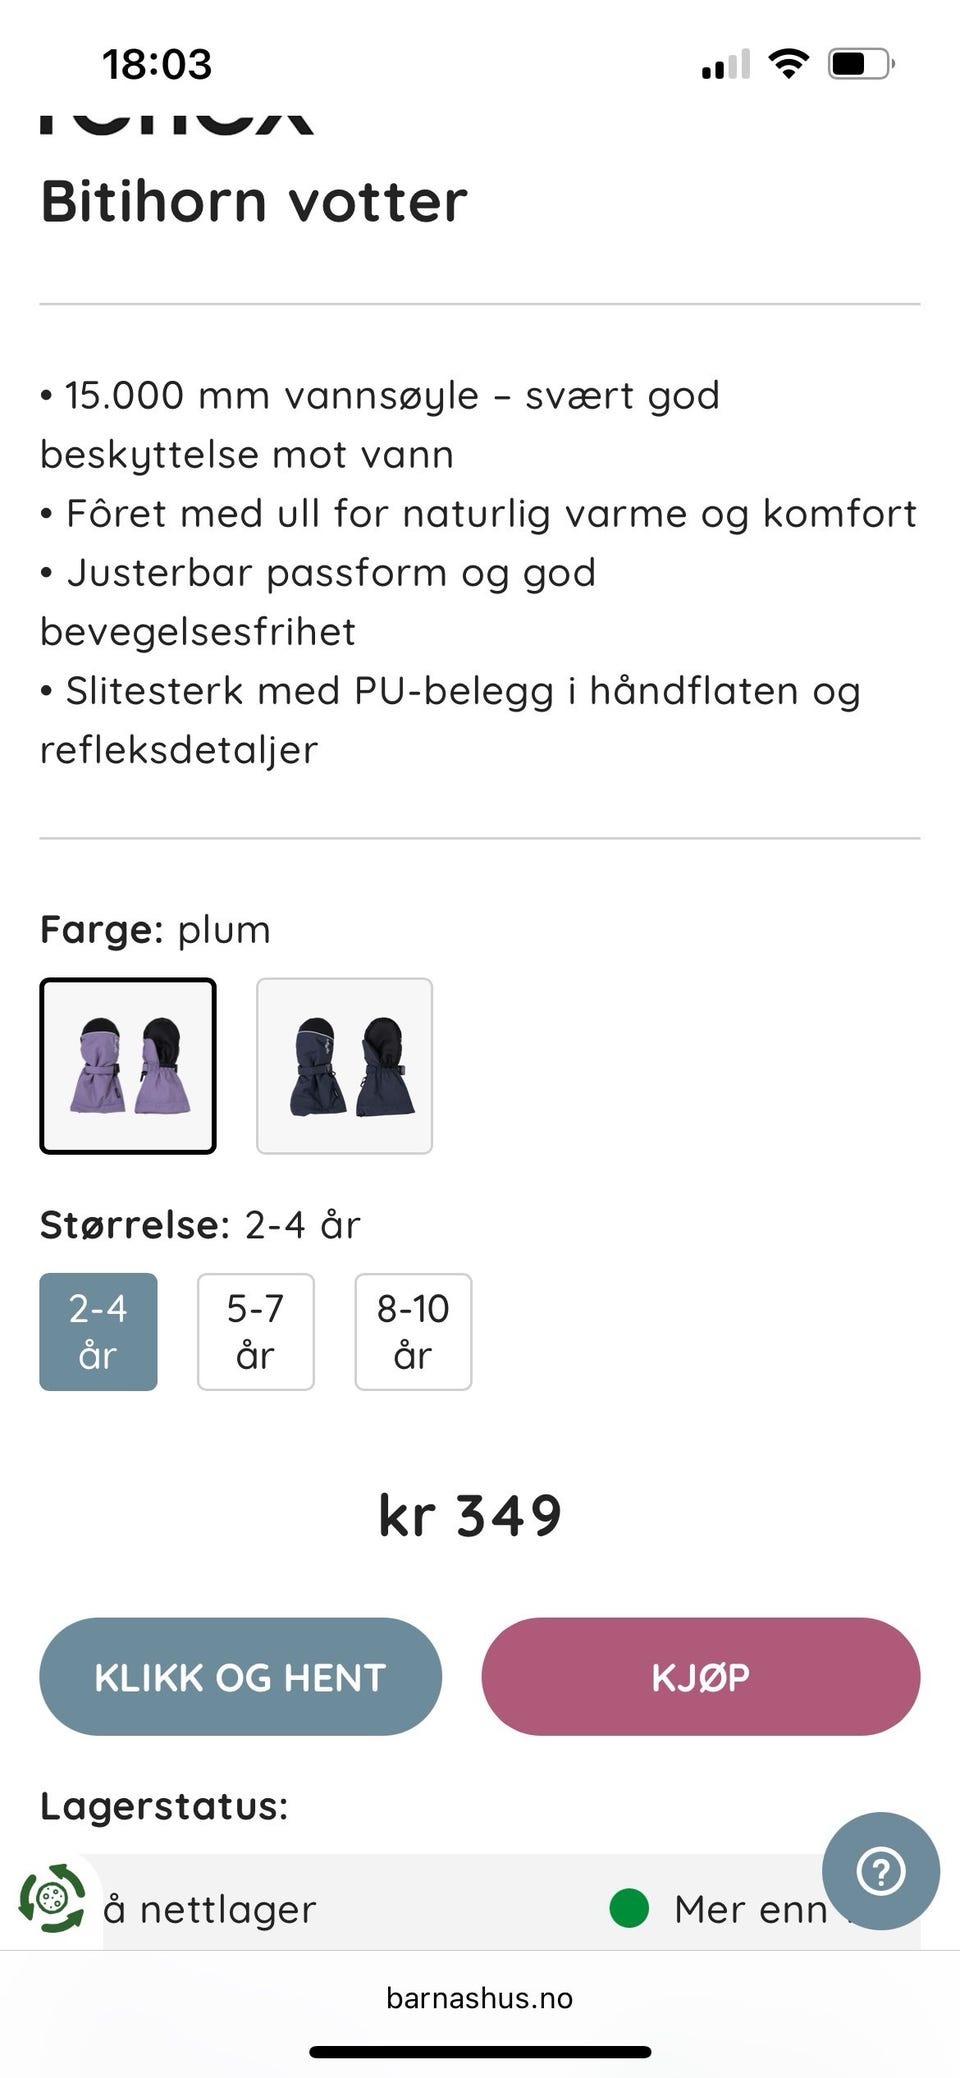The height and width of the screenshot is (2078, 960).
Task: Select the plum purple mittens swatch
Action: (128, 1066)
